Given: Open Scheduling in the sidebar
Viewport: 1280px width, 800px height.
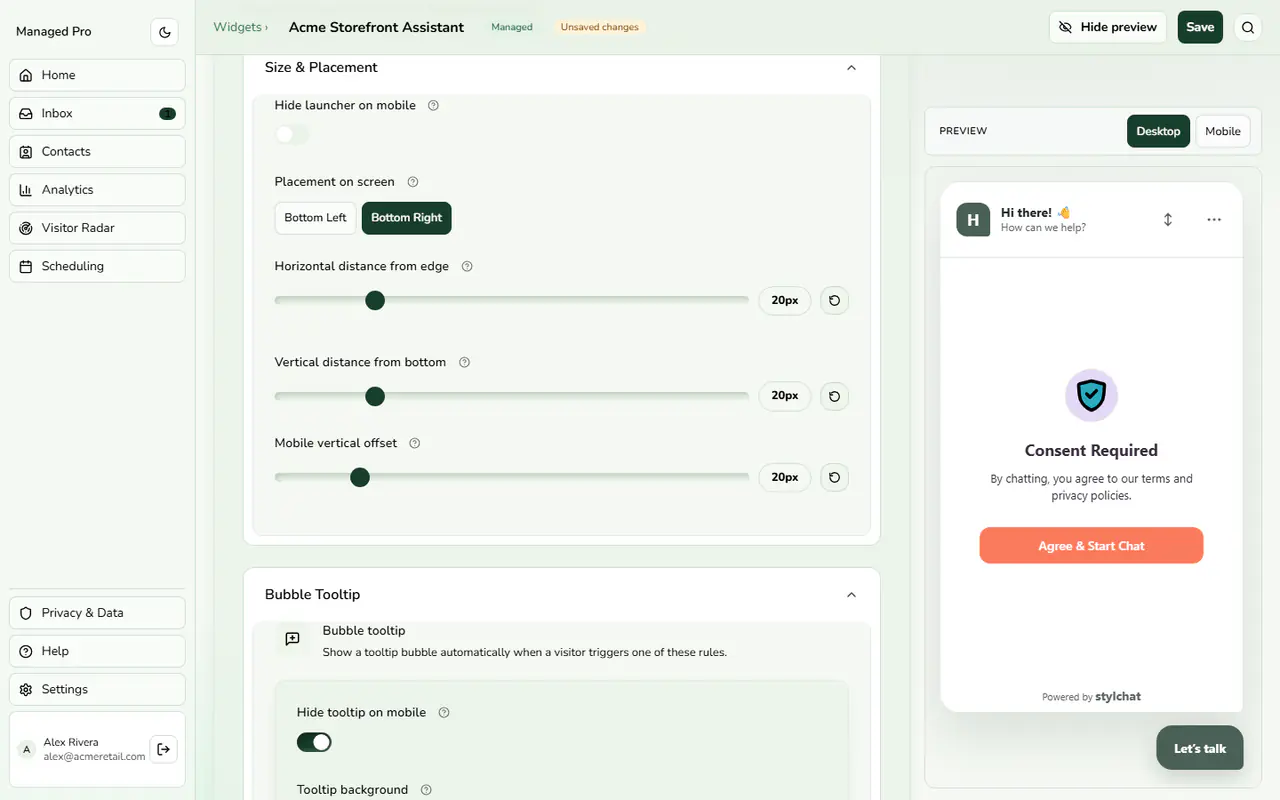Looking at the screenshot, I should 97,266.
